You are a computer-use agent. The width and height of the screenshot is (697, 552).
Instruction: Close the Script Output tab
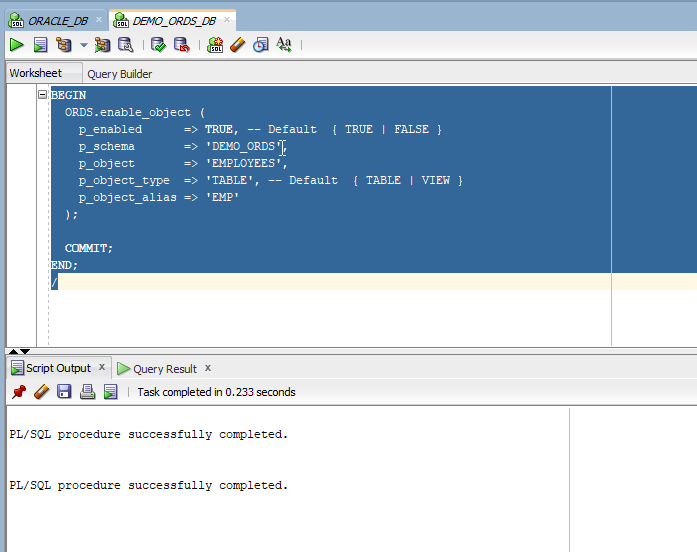click(102, 367)
